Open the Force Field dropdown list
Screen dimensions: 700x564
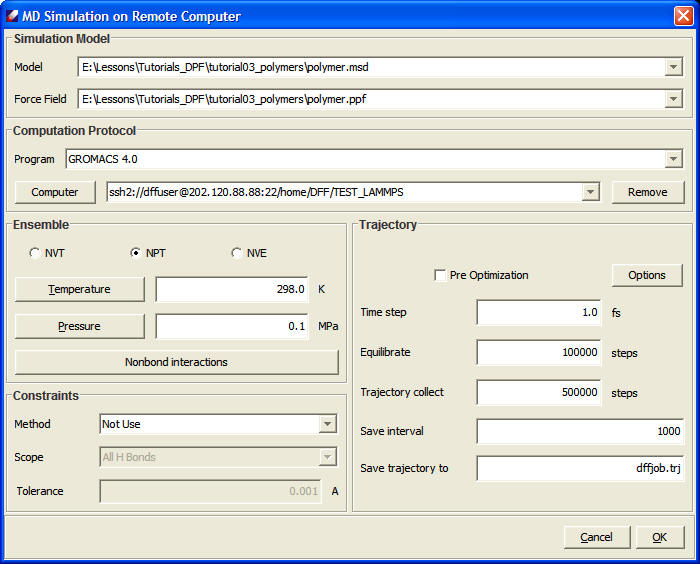tap(674, 99)
